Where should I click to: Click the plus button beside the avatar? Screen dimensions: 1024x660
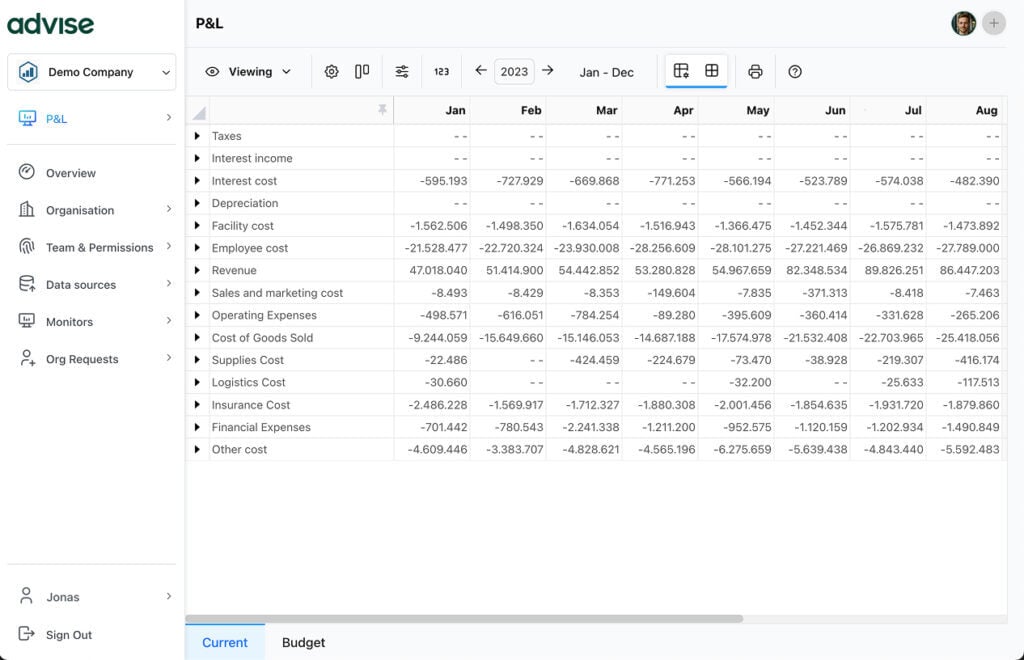pos(993,23)
